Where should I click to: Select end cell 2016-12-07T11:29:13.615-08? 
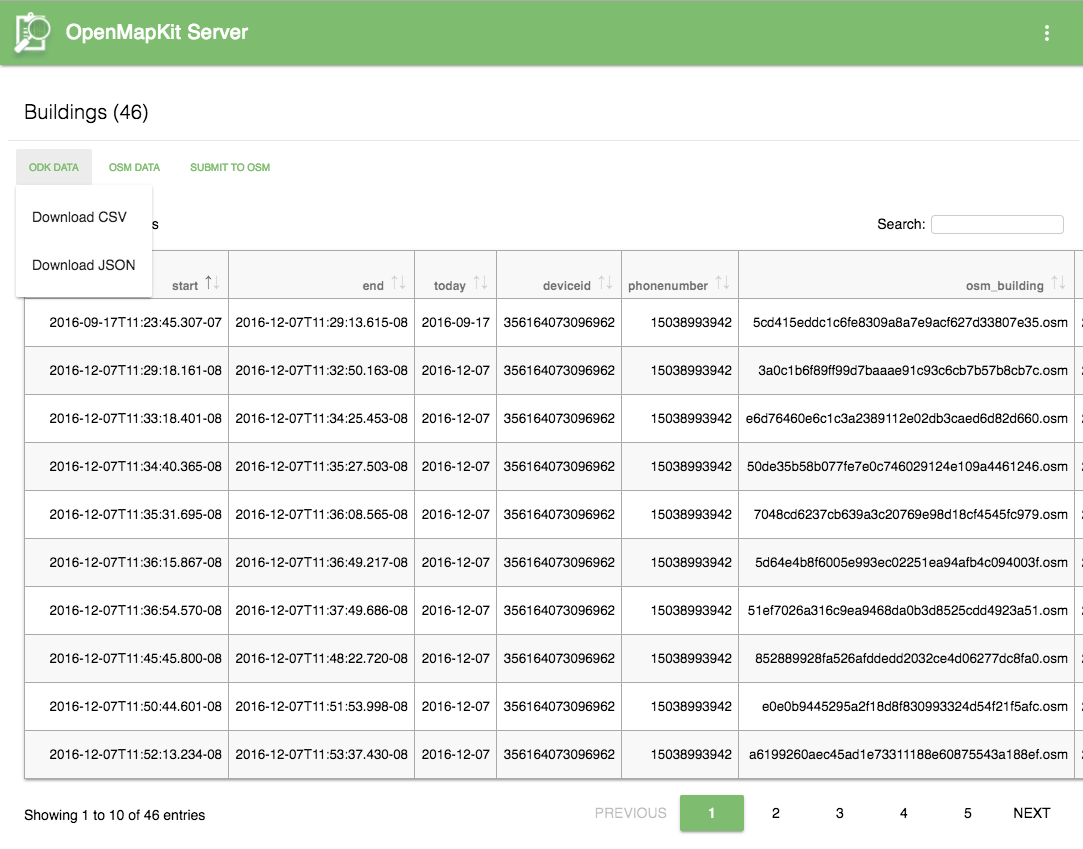[321, 323]
